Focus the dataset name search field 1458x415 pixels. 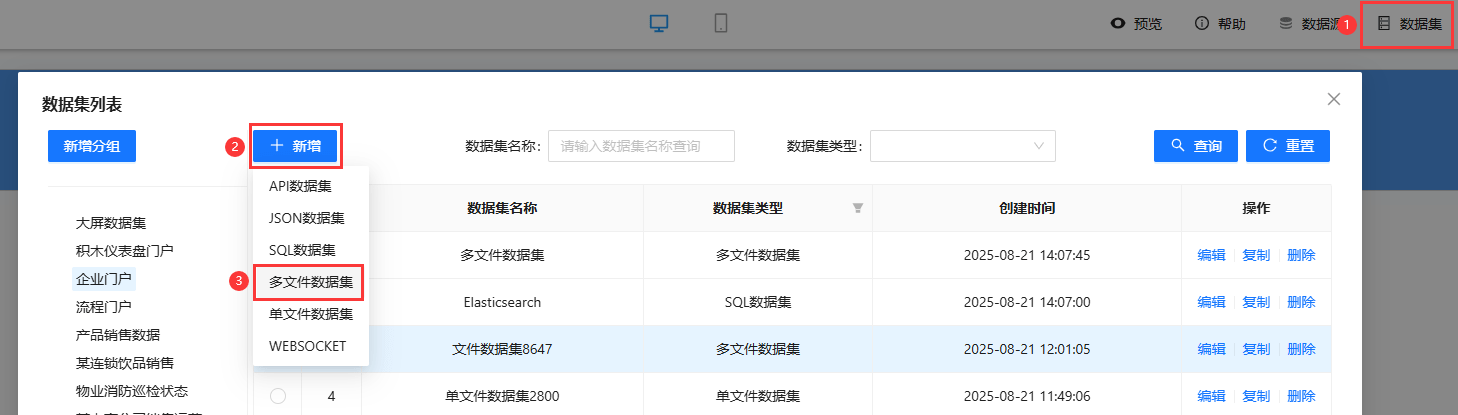[641, 146]
